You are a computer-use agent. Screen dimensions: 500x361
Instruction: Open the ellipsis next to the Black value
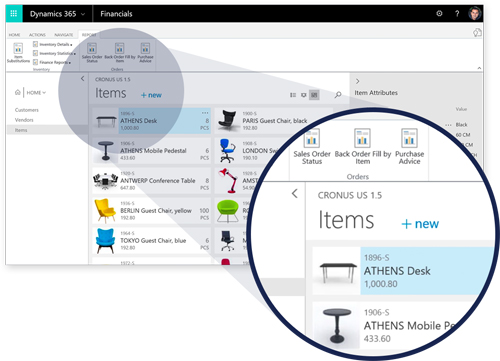coord(448,125)
